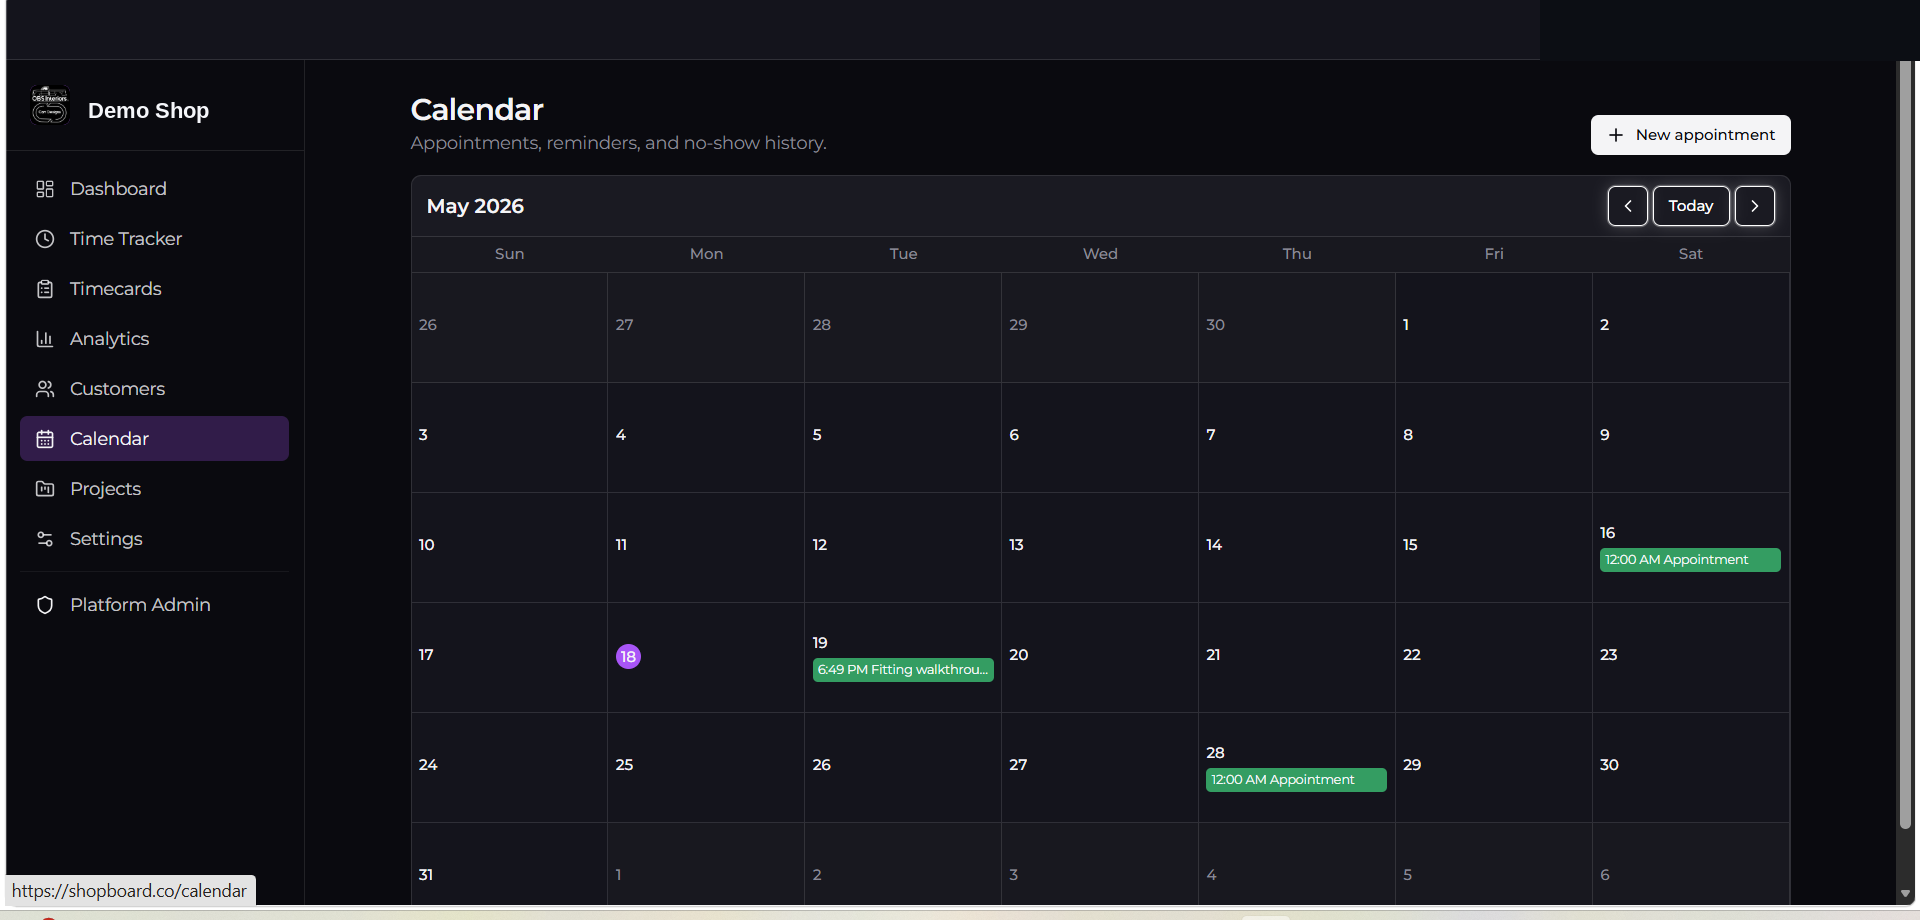
Task: Select May 7 date cell
Action: click(1297, 438)
